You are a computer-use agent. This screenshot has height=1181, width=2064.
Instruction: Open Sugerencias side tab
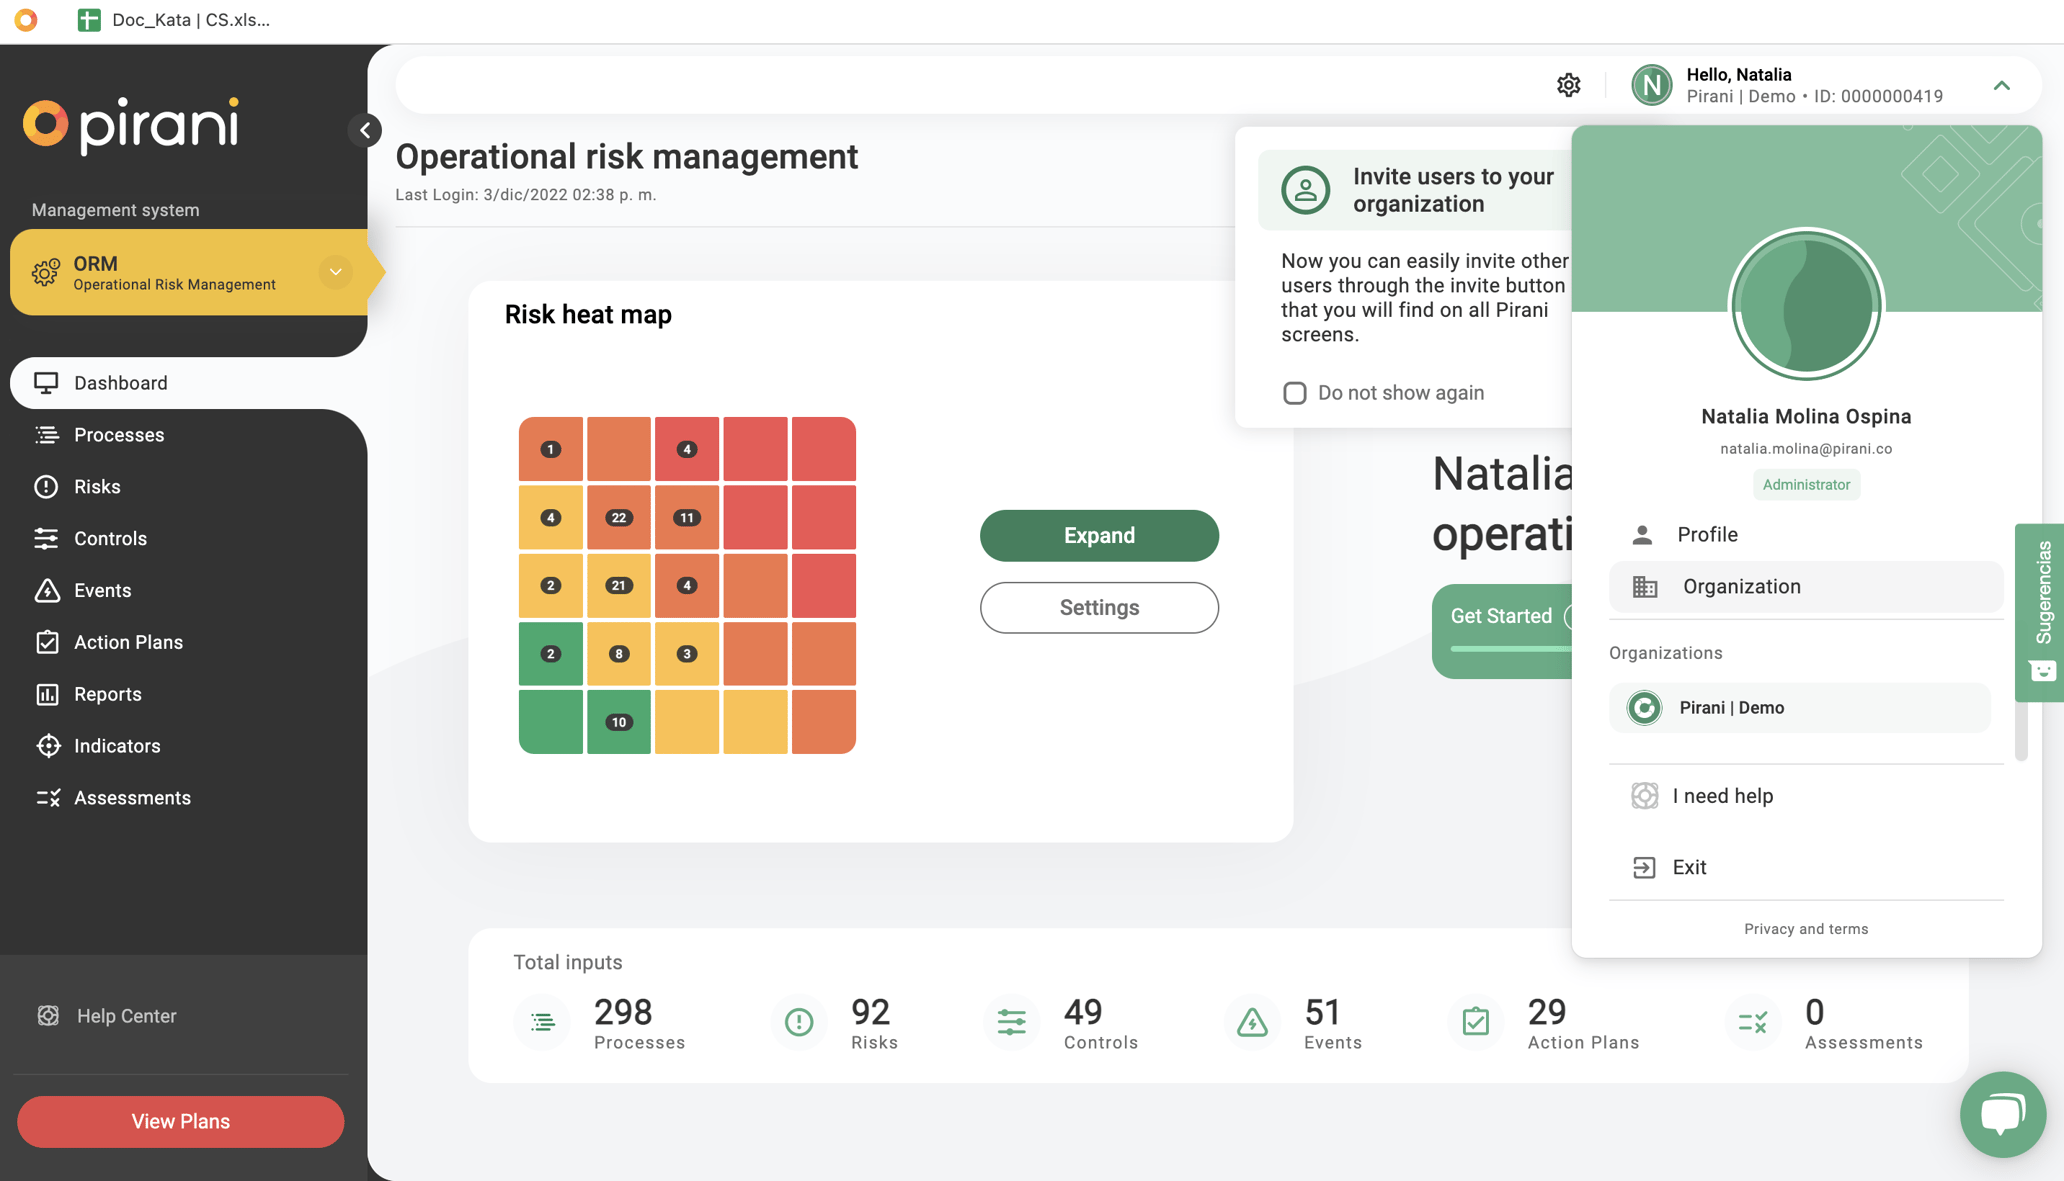coord(2041,612)
